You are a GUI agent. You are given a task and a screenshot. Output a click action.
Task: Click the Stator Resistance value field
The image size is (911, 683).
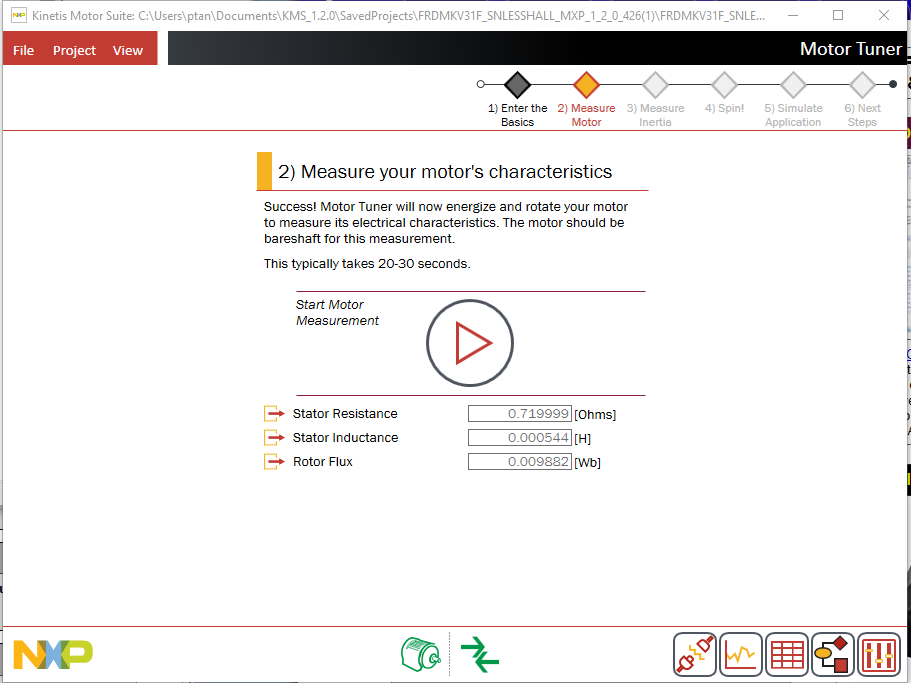[x=519, y=414]
